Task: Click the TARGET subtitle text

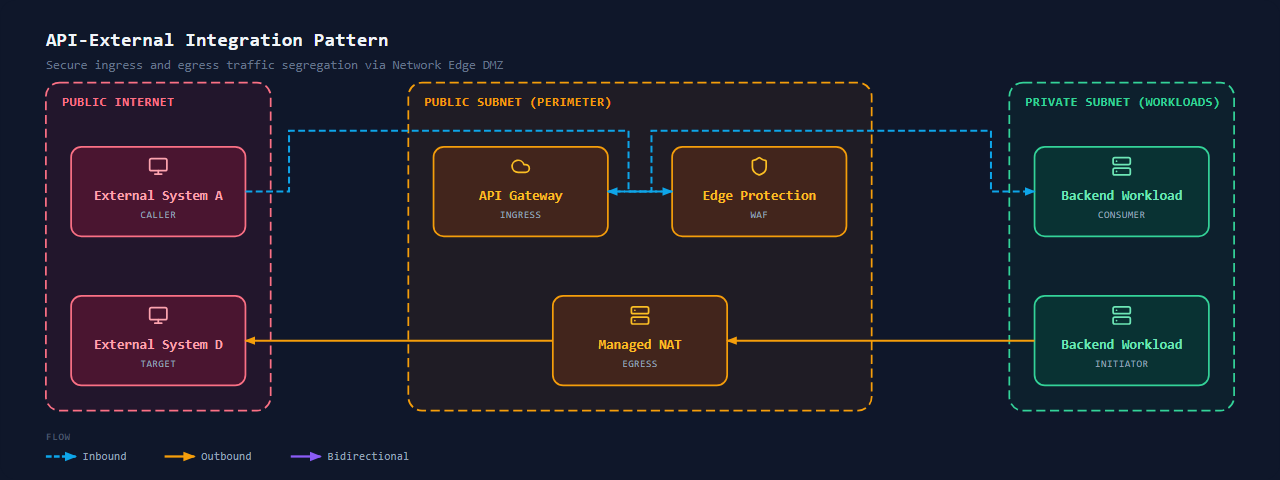Action: [x=158, y=364]
